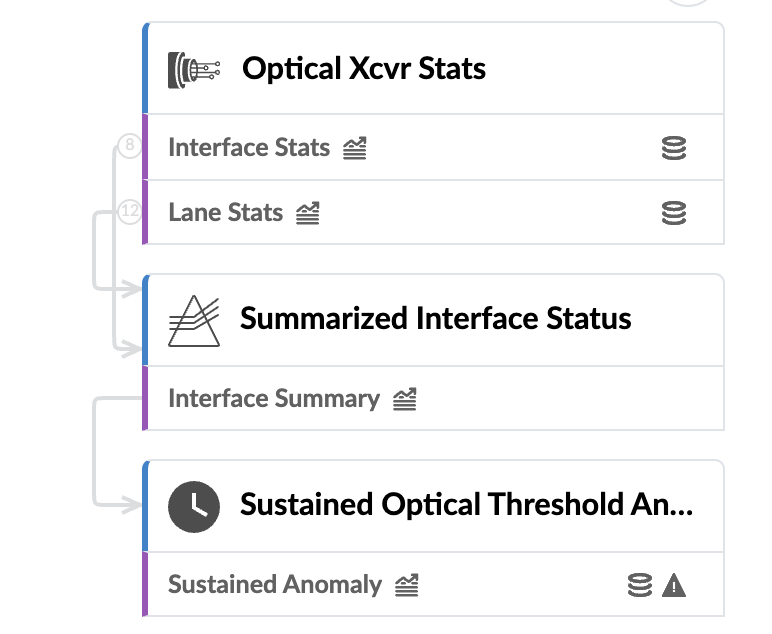The width and height of the screenshot is (772, 634).
Task: Select the Summarized Interface Status title
Action: [436, 319]
